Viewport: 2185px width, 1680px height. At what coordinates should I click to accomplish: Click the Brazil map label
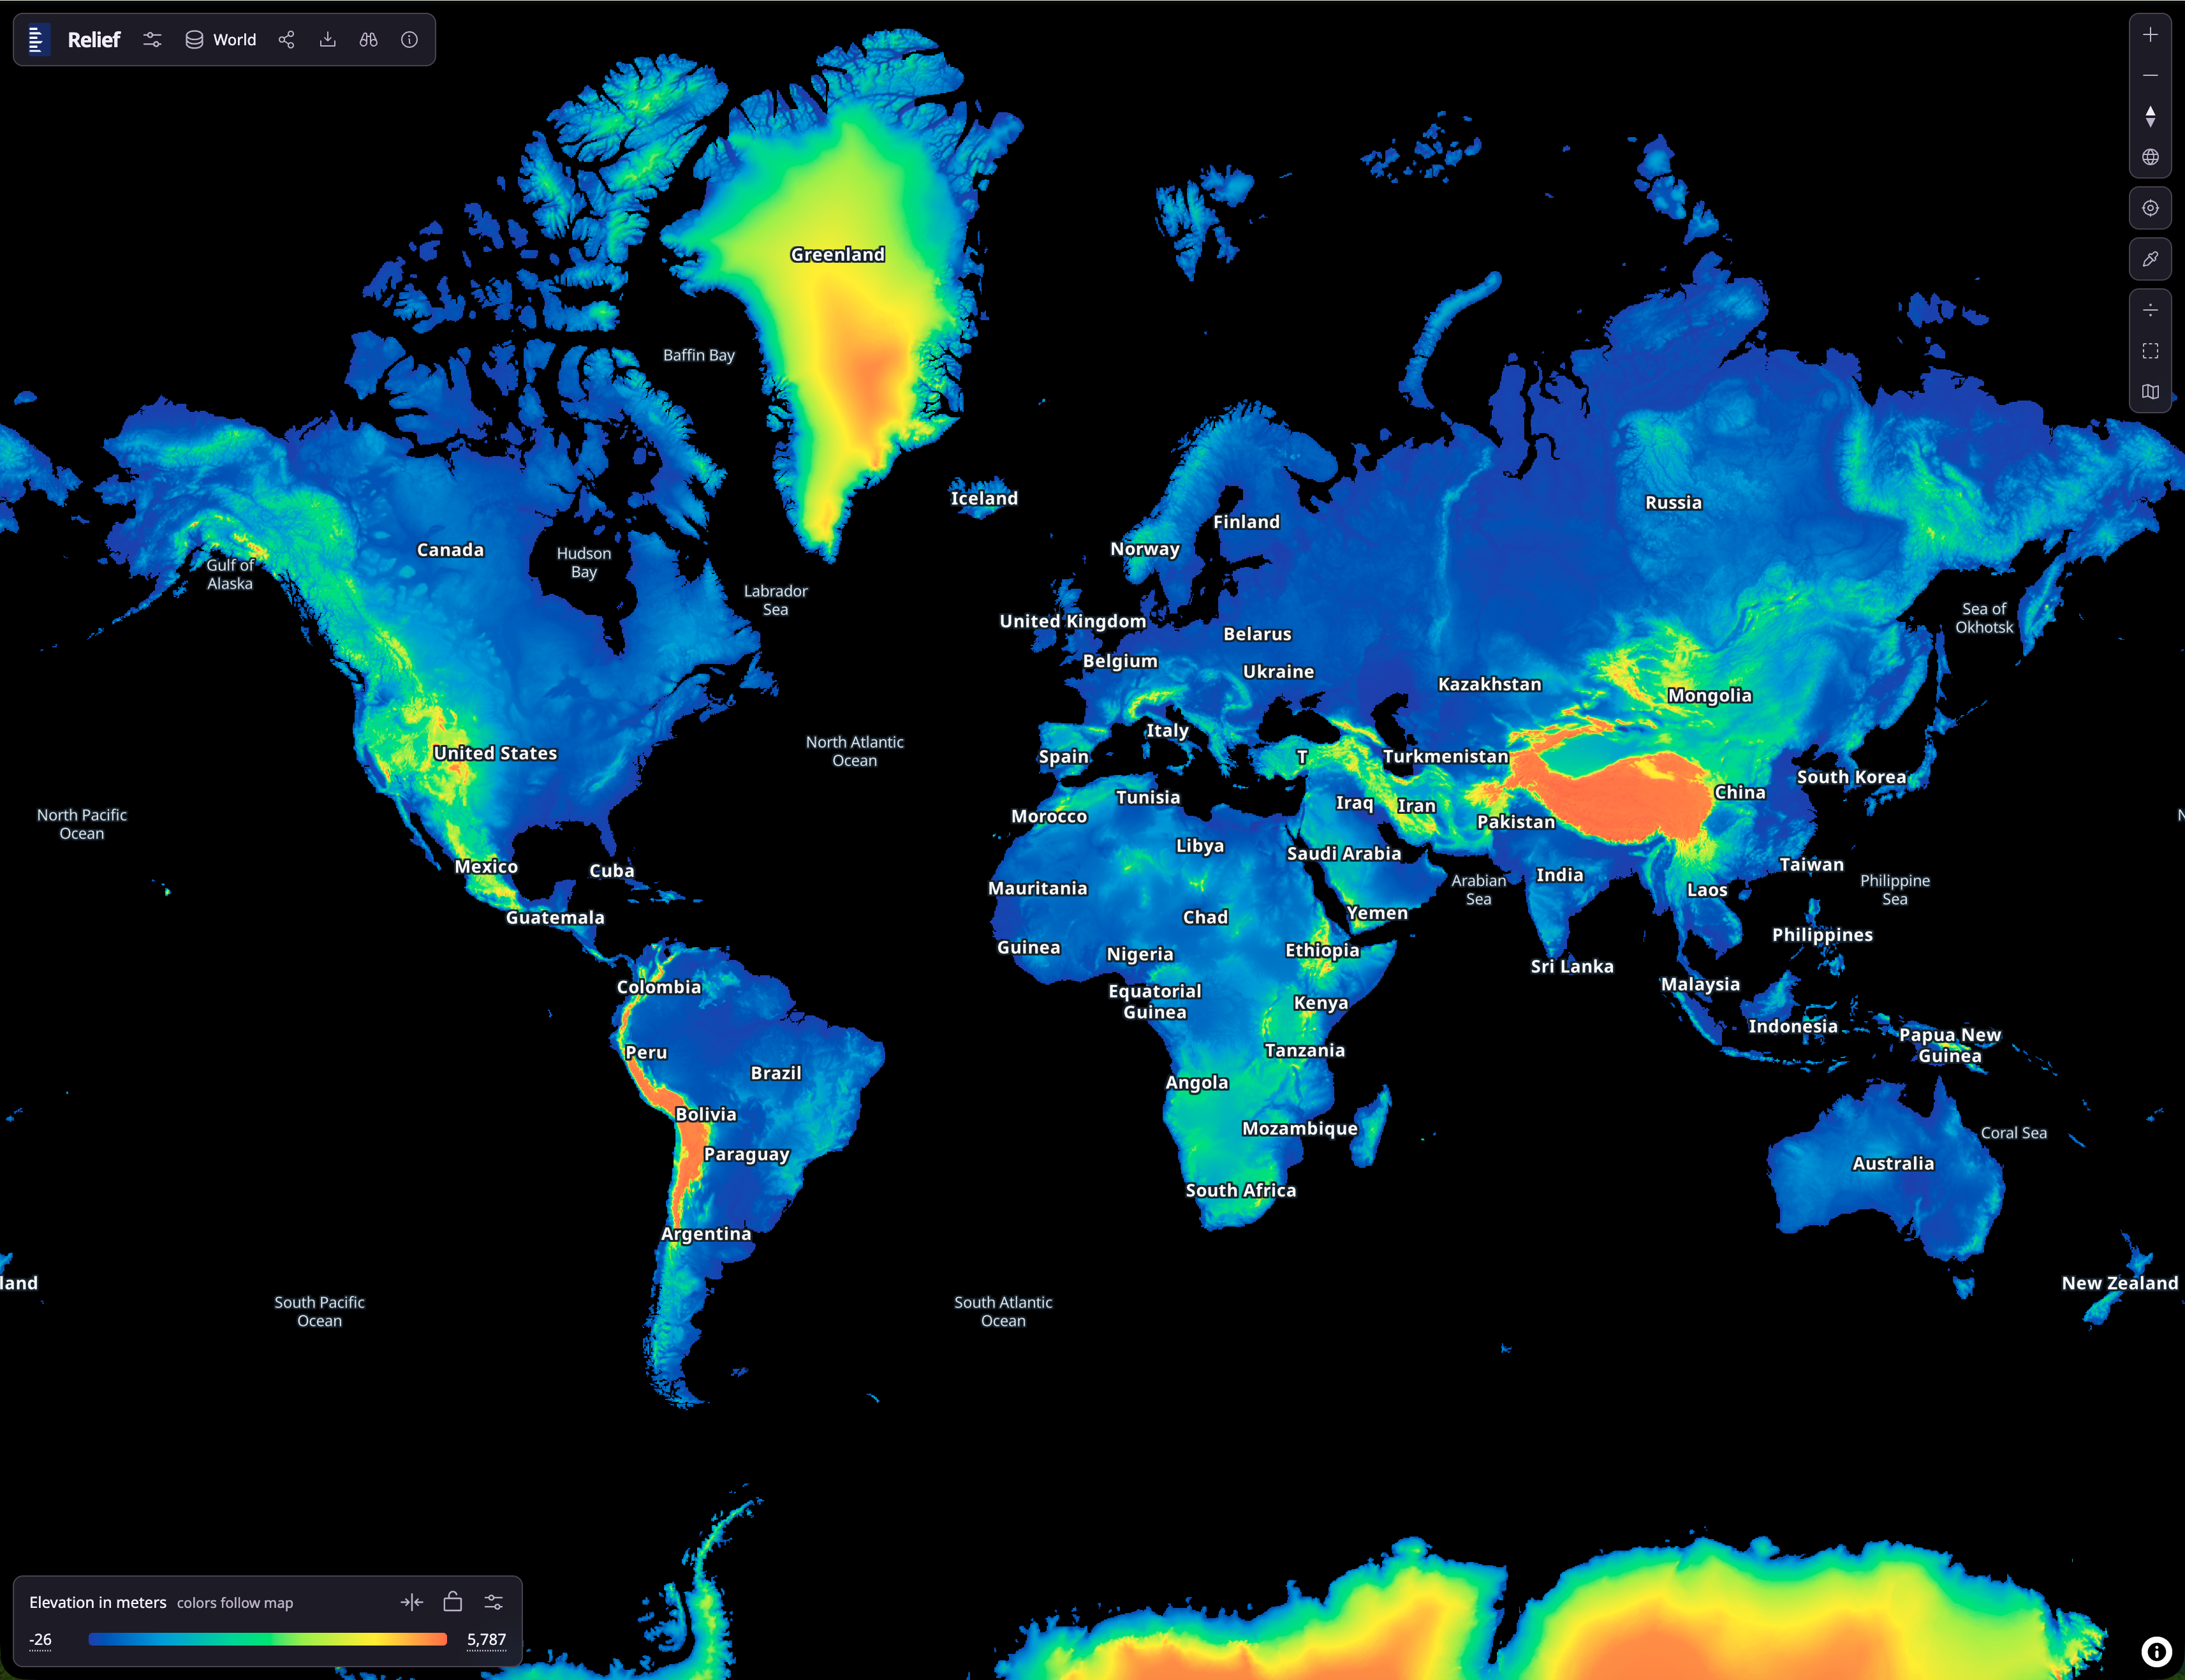[776, 1073]
